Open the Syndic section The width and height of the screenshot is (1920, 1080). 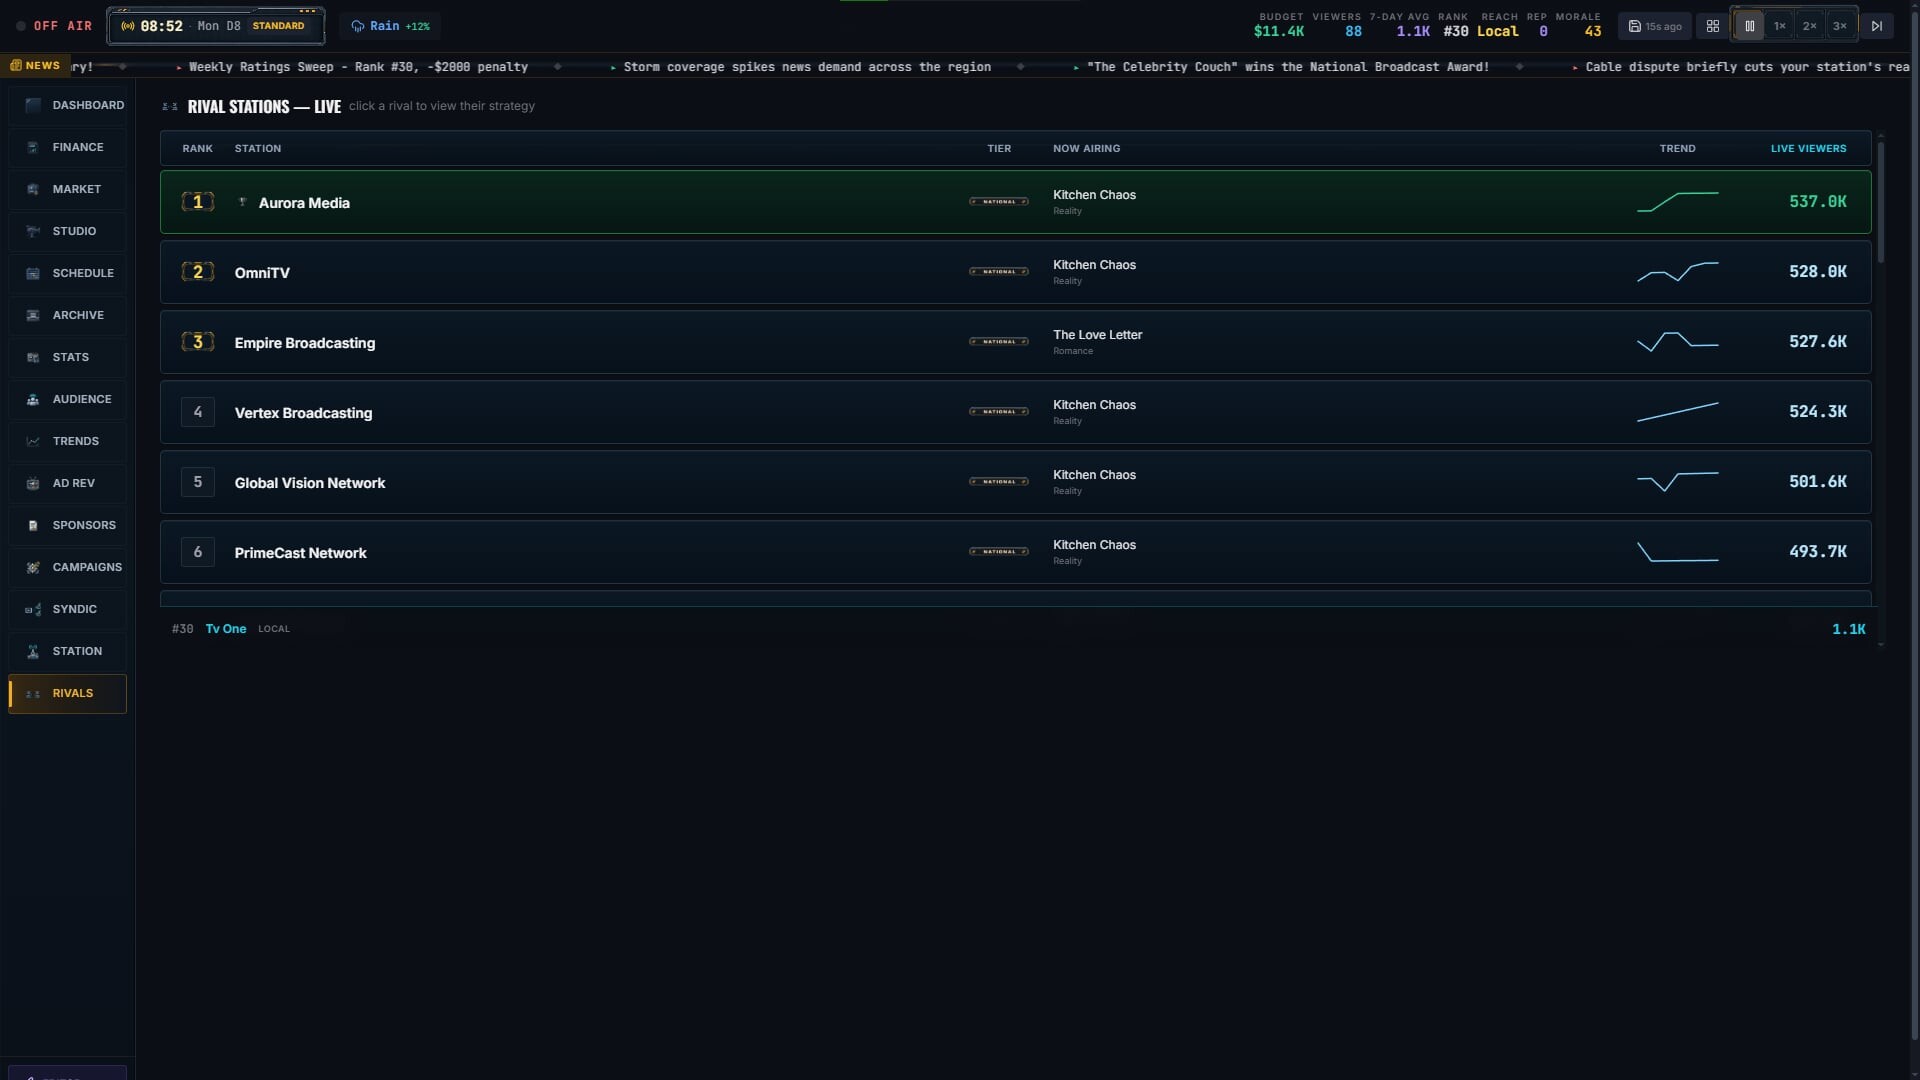click(68, 609)
